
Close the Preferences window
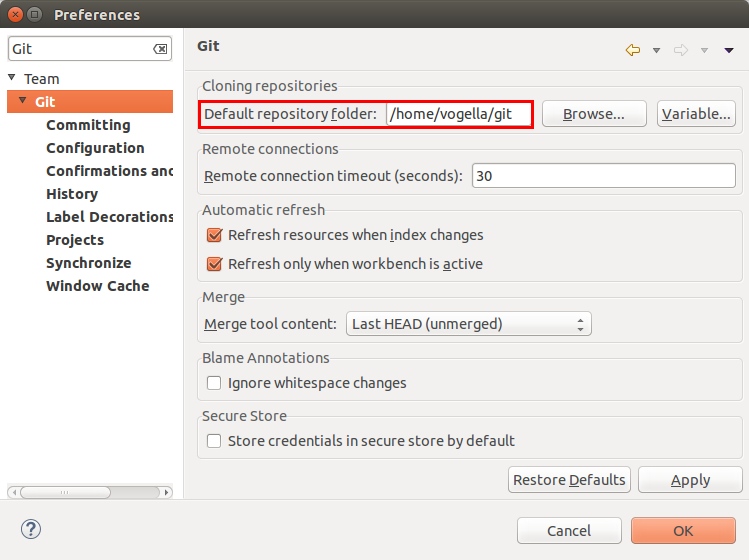tap(16, 15)
